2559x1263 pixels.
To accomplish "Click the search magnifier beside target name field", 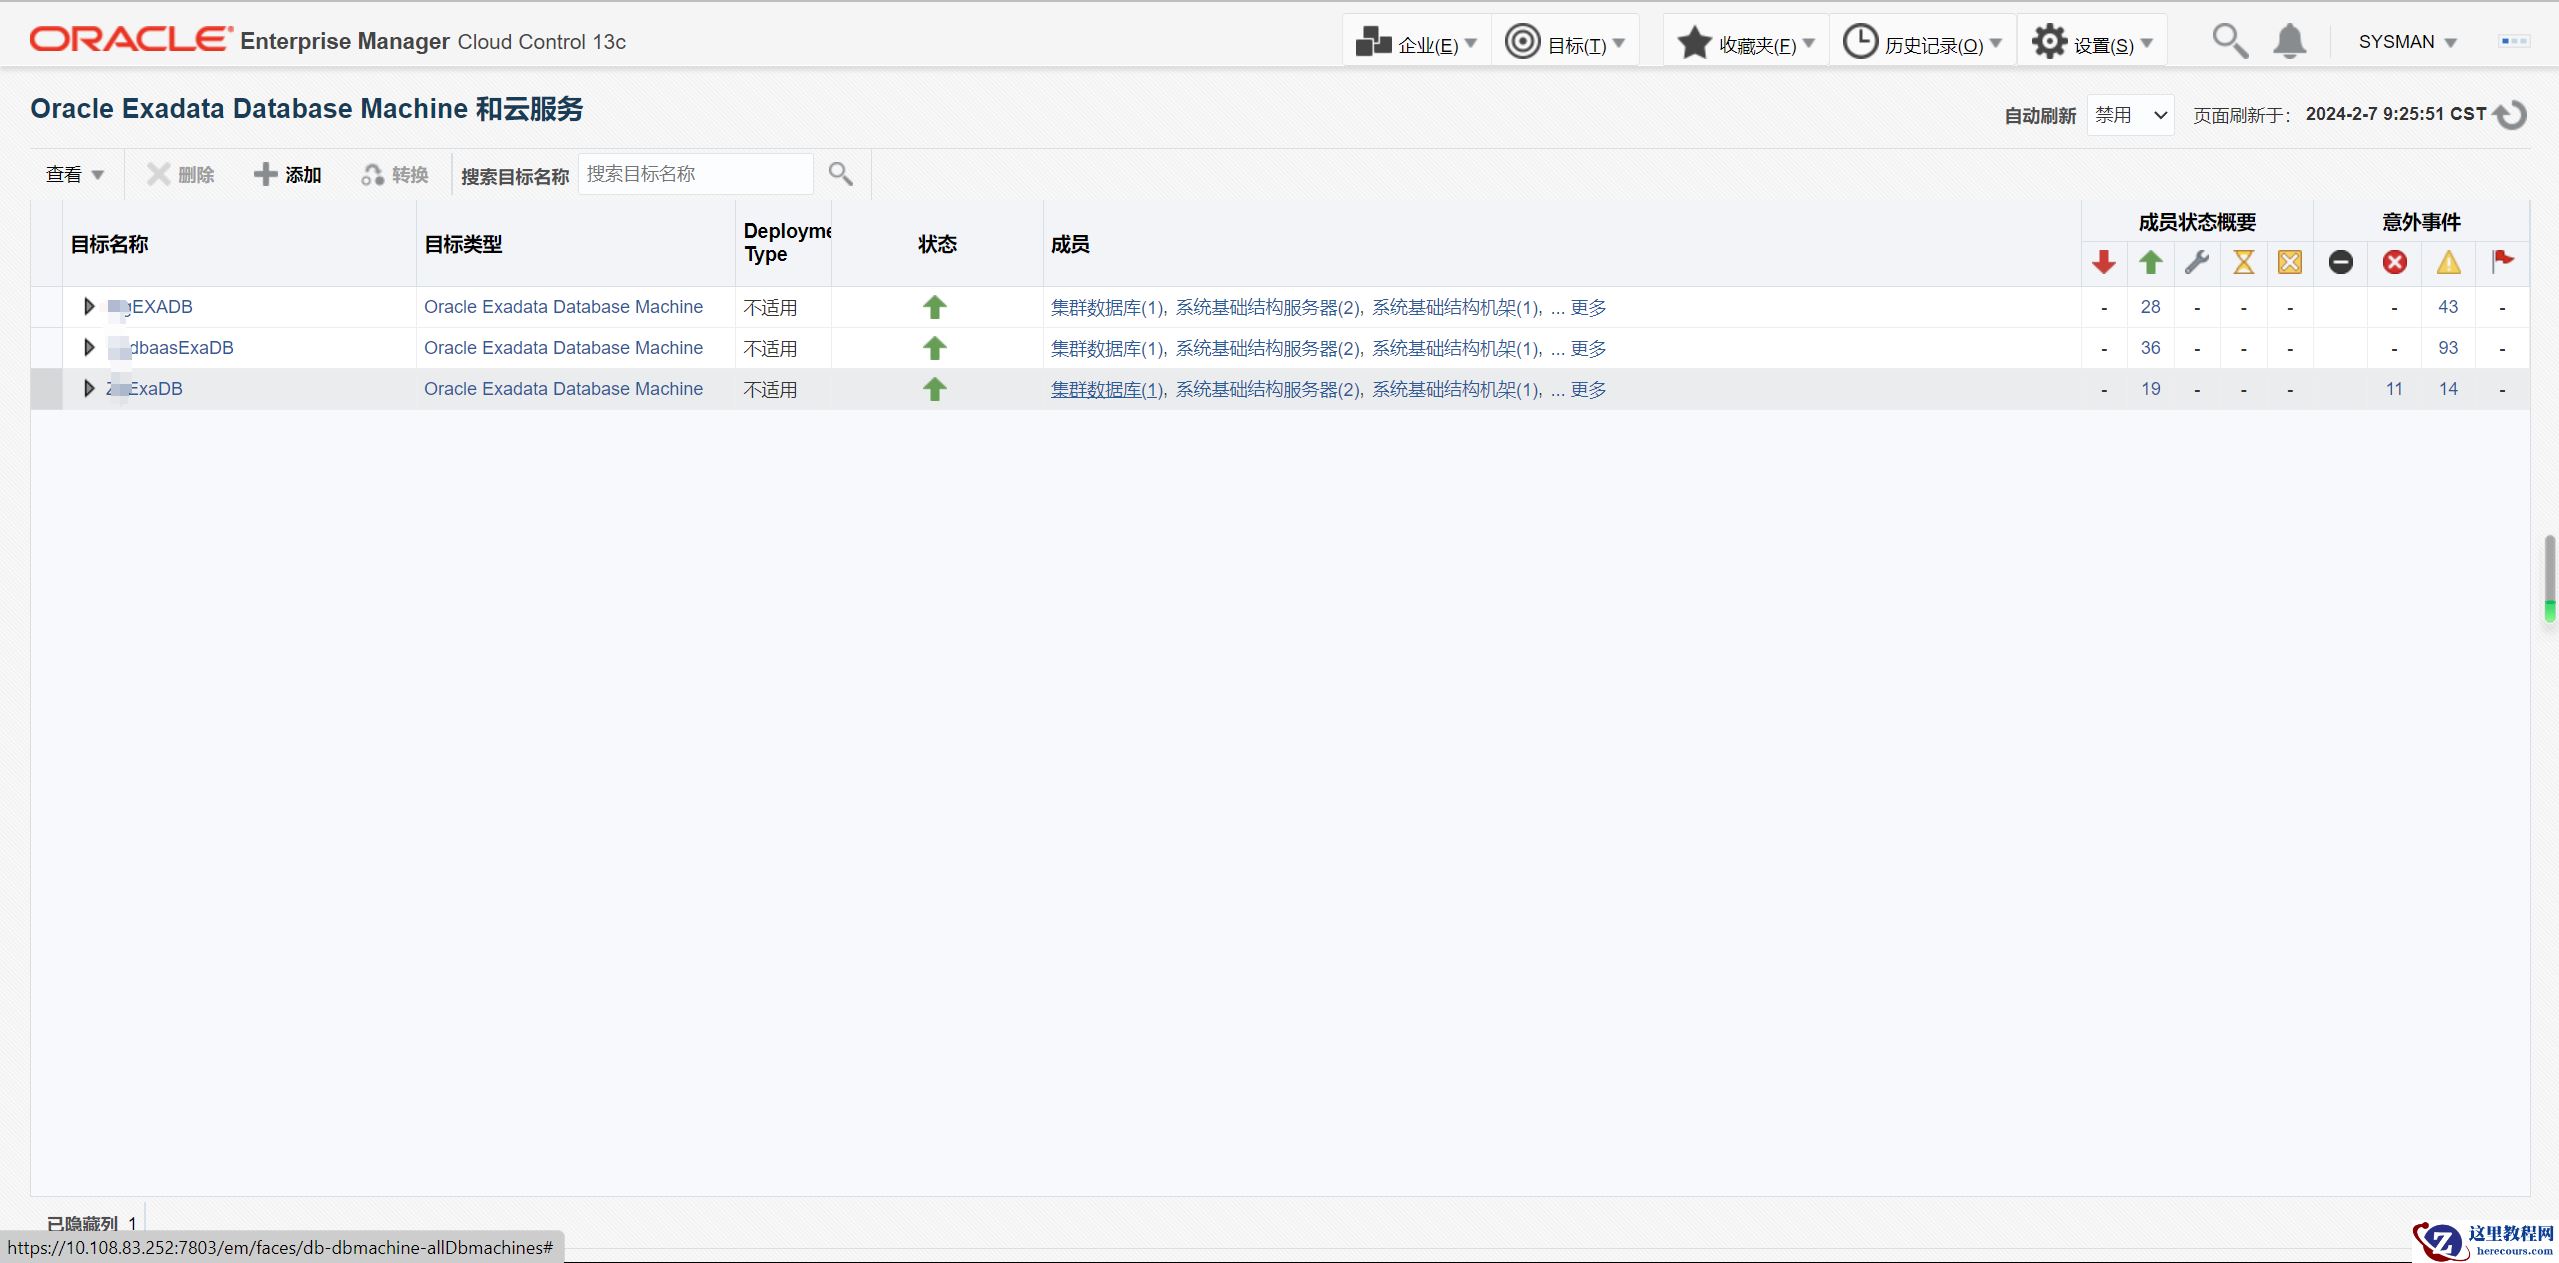I will pyautogui.click(x=840, y=174).
